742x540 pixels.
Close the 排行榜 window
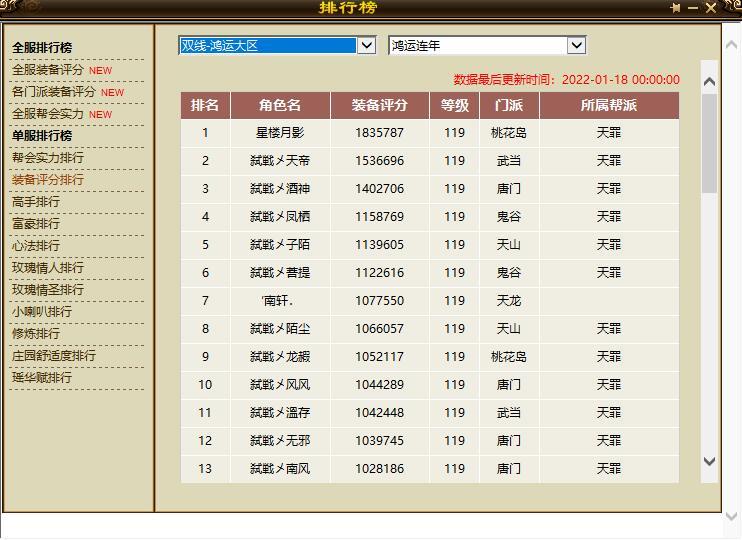coord(711,8)
